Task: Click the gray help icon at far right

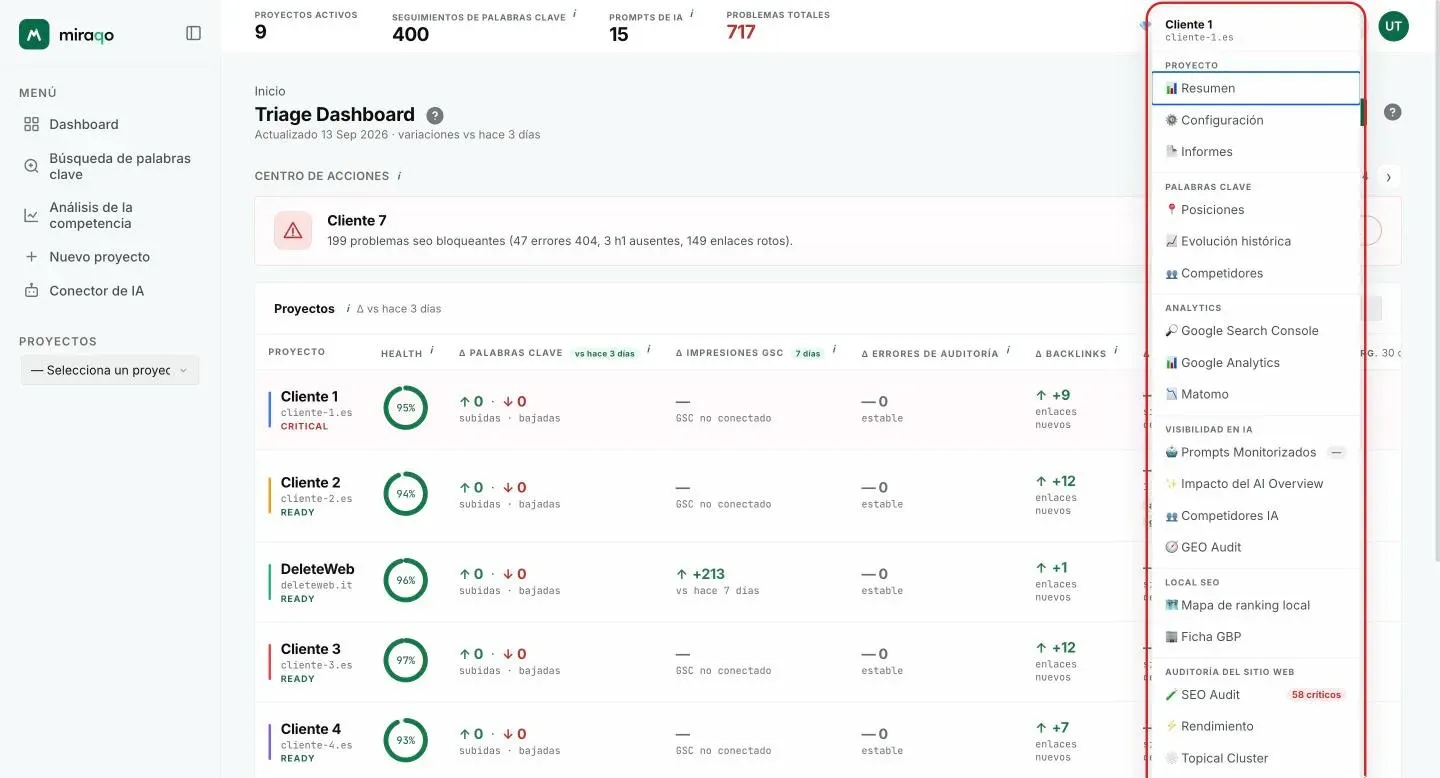Action: coord(1392,112)
